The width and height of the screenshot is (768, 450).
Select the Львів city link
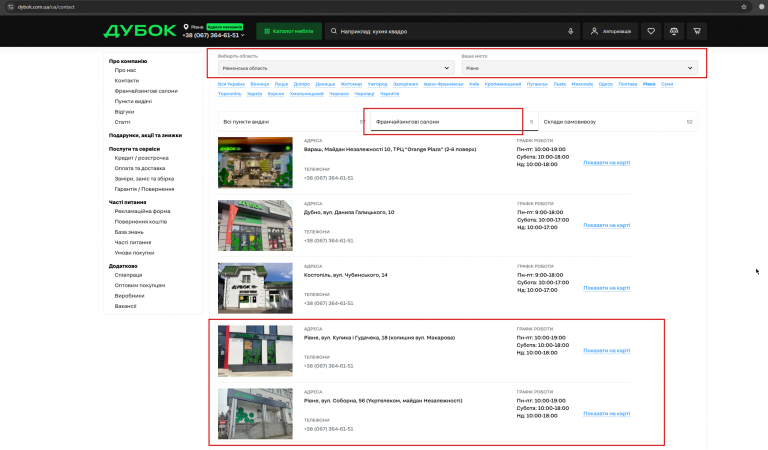click(559, 84)
